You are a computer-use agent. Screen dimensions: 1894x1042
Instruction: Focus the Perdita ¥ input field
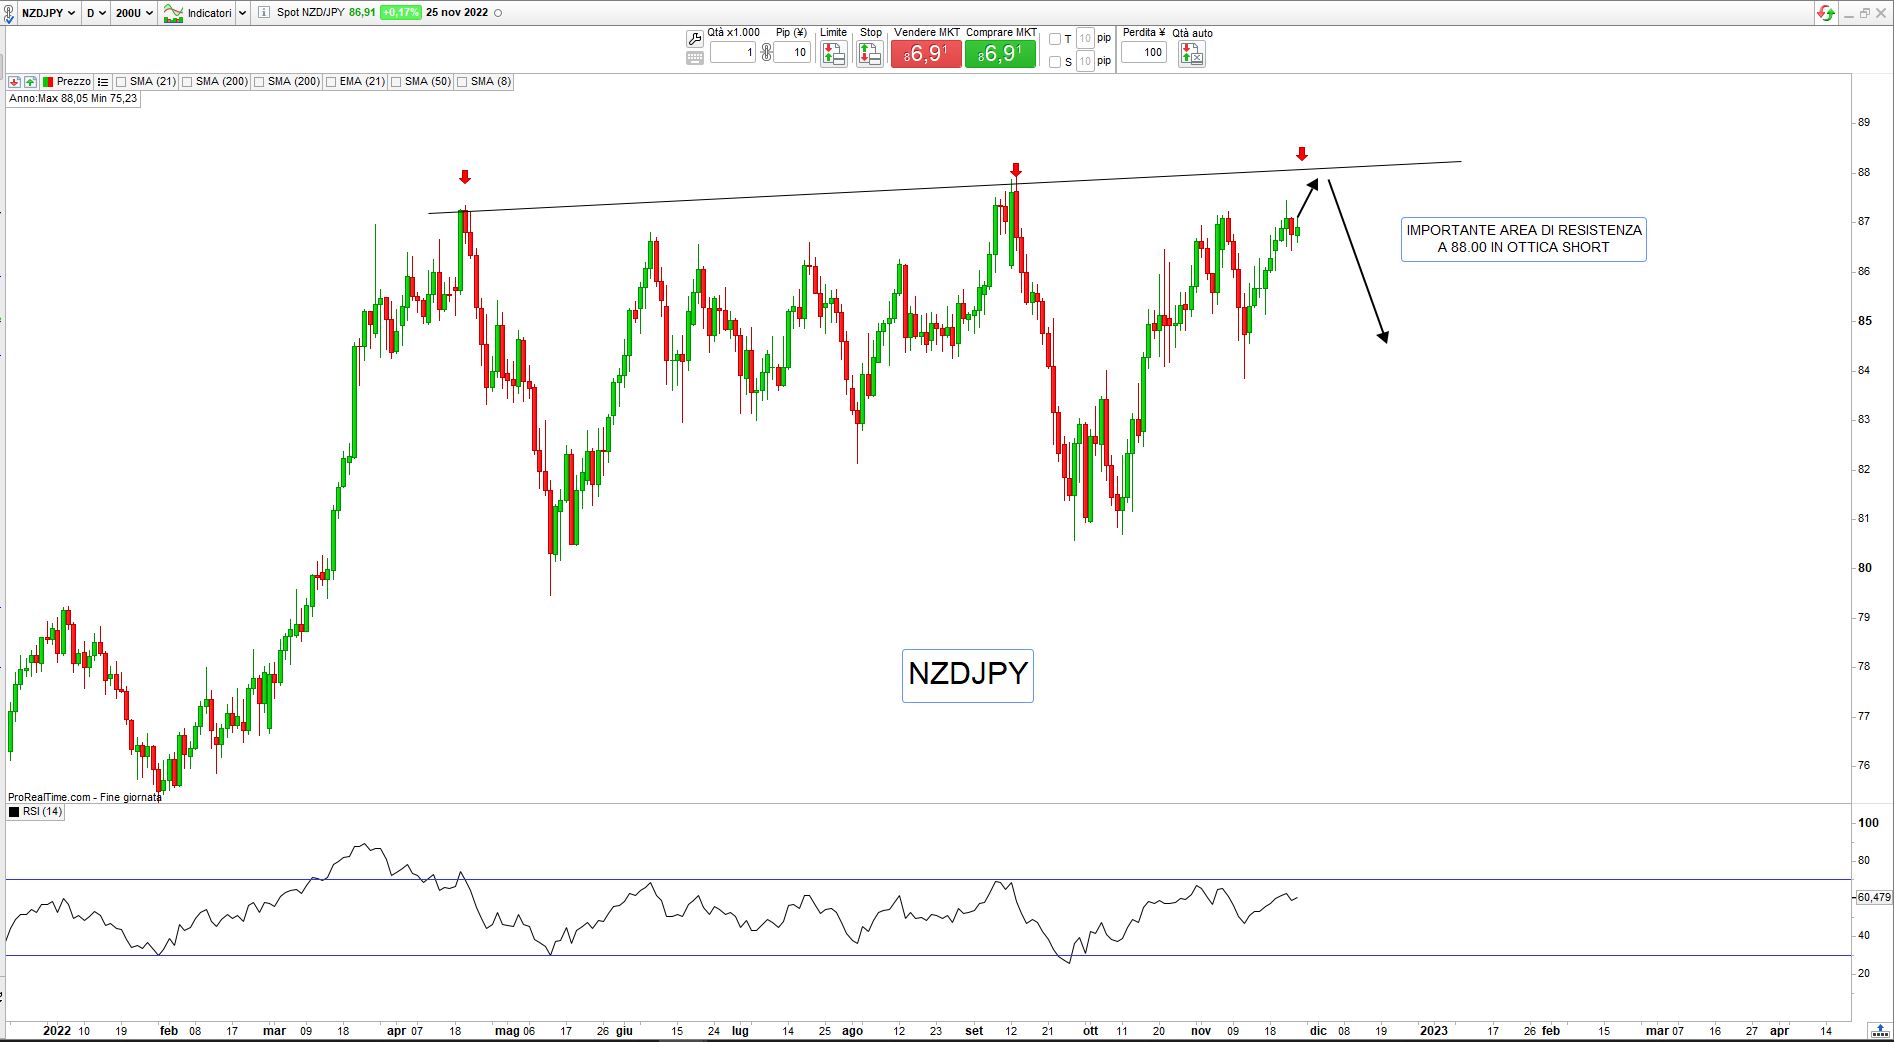tap(1144, 52)
